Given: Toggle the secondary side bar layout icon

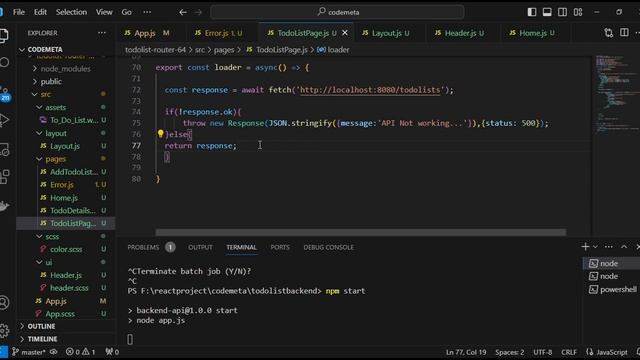Looking at the screenshot, I should [562, 12].
